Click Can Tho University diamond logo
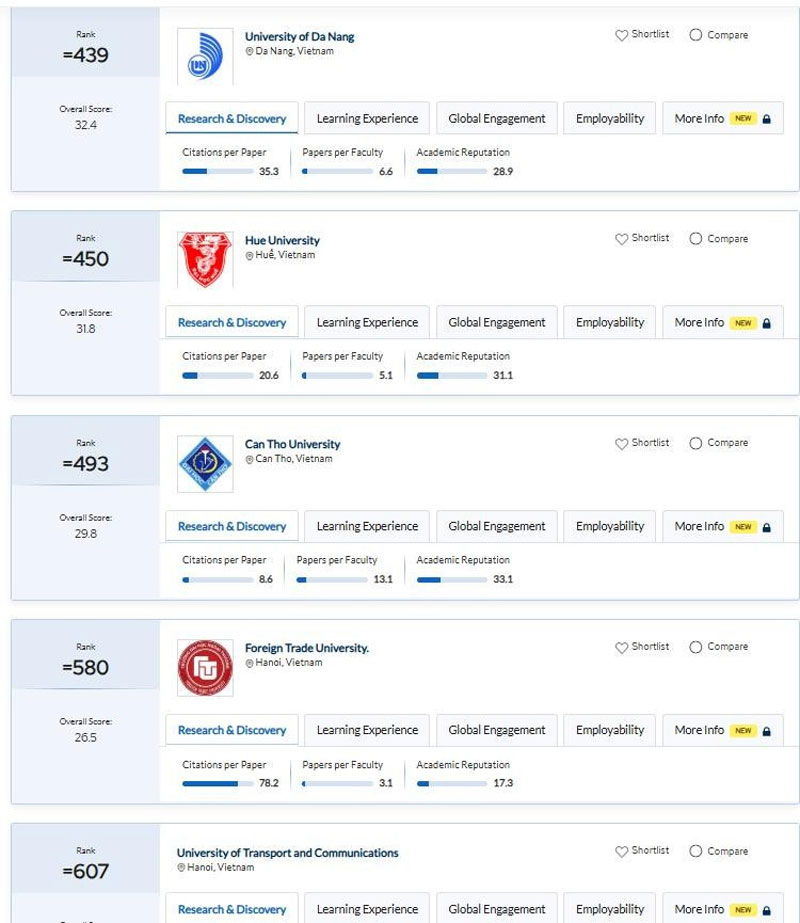The image size is (800, 923). tap(205, 464)
